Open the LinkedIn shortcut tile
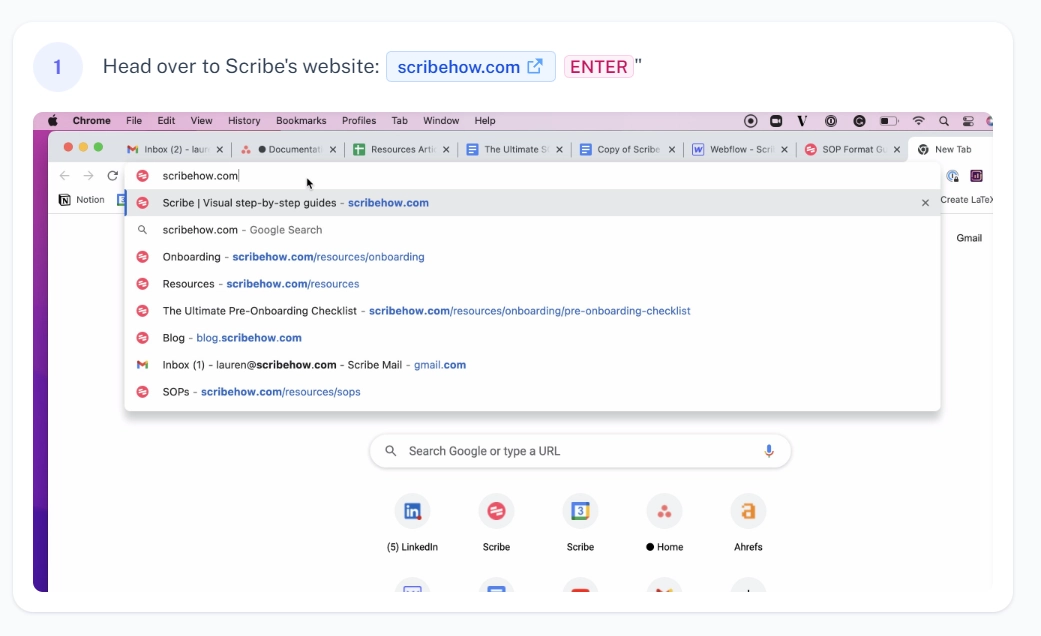This screenshot has height=636, width=1041. tap(412, 524)
